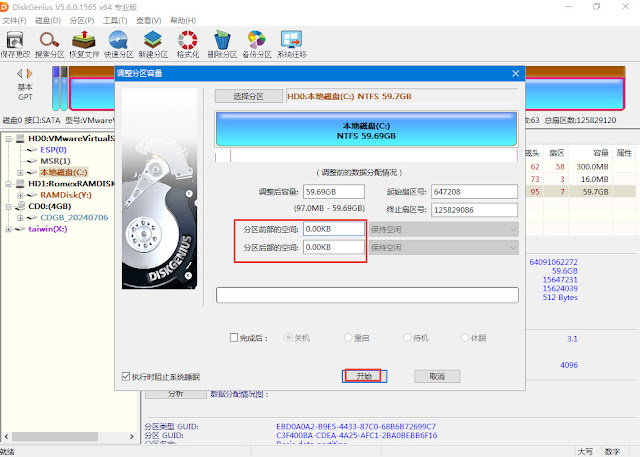The image size is (640, 457).
Task: Expand the taiwin(X:) tree node
Action: pyautogui.click(x=8, y=229)
